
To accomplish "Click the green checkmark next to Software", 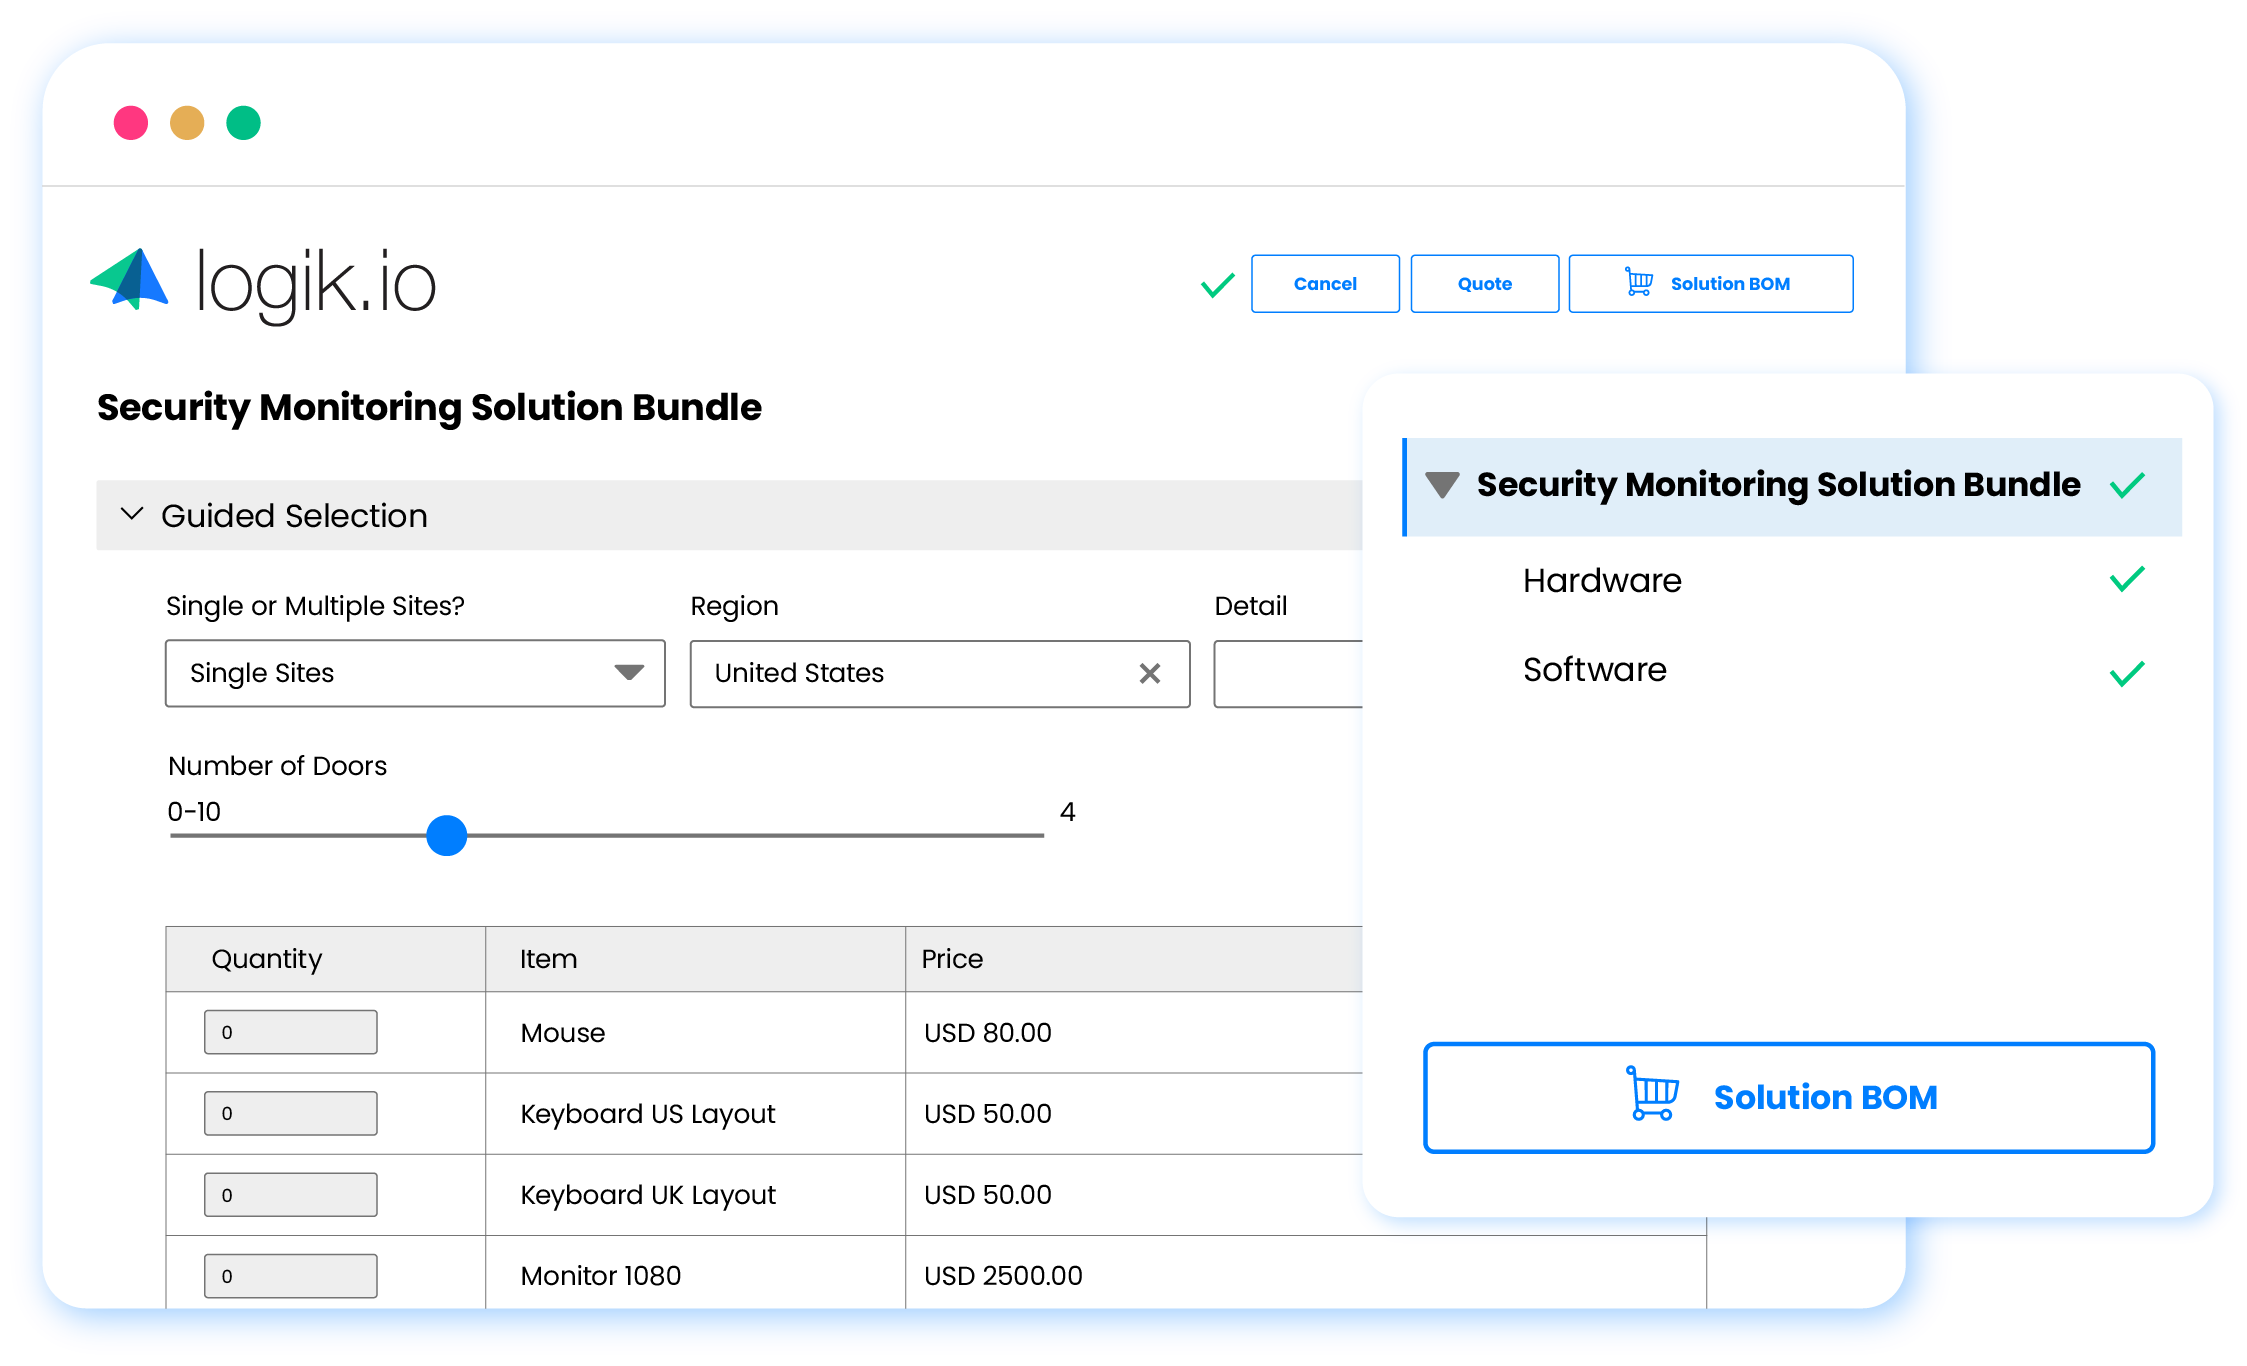I will [x=2127, y=674].
